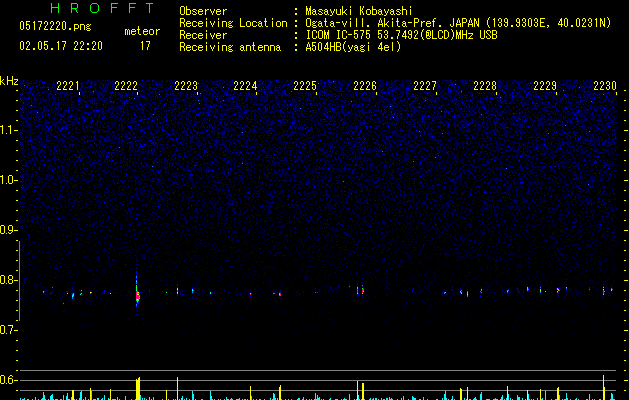Click the Receiver label
This screenshot has height=400, width=629.
coord(203,35)
